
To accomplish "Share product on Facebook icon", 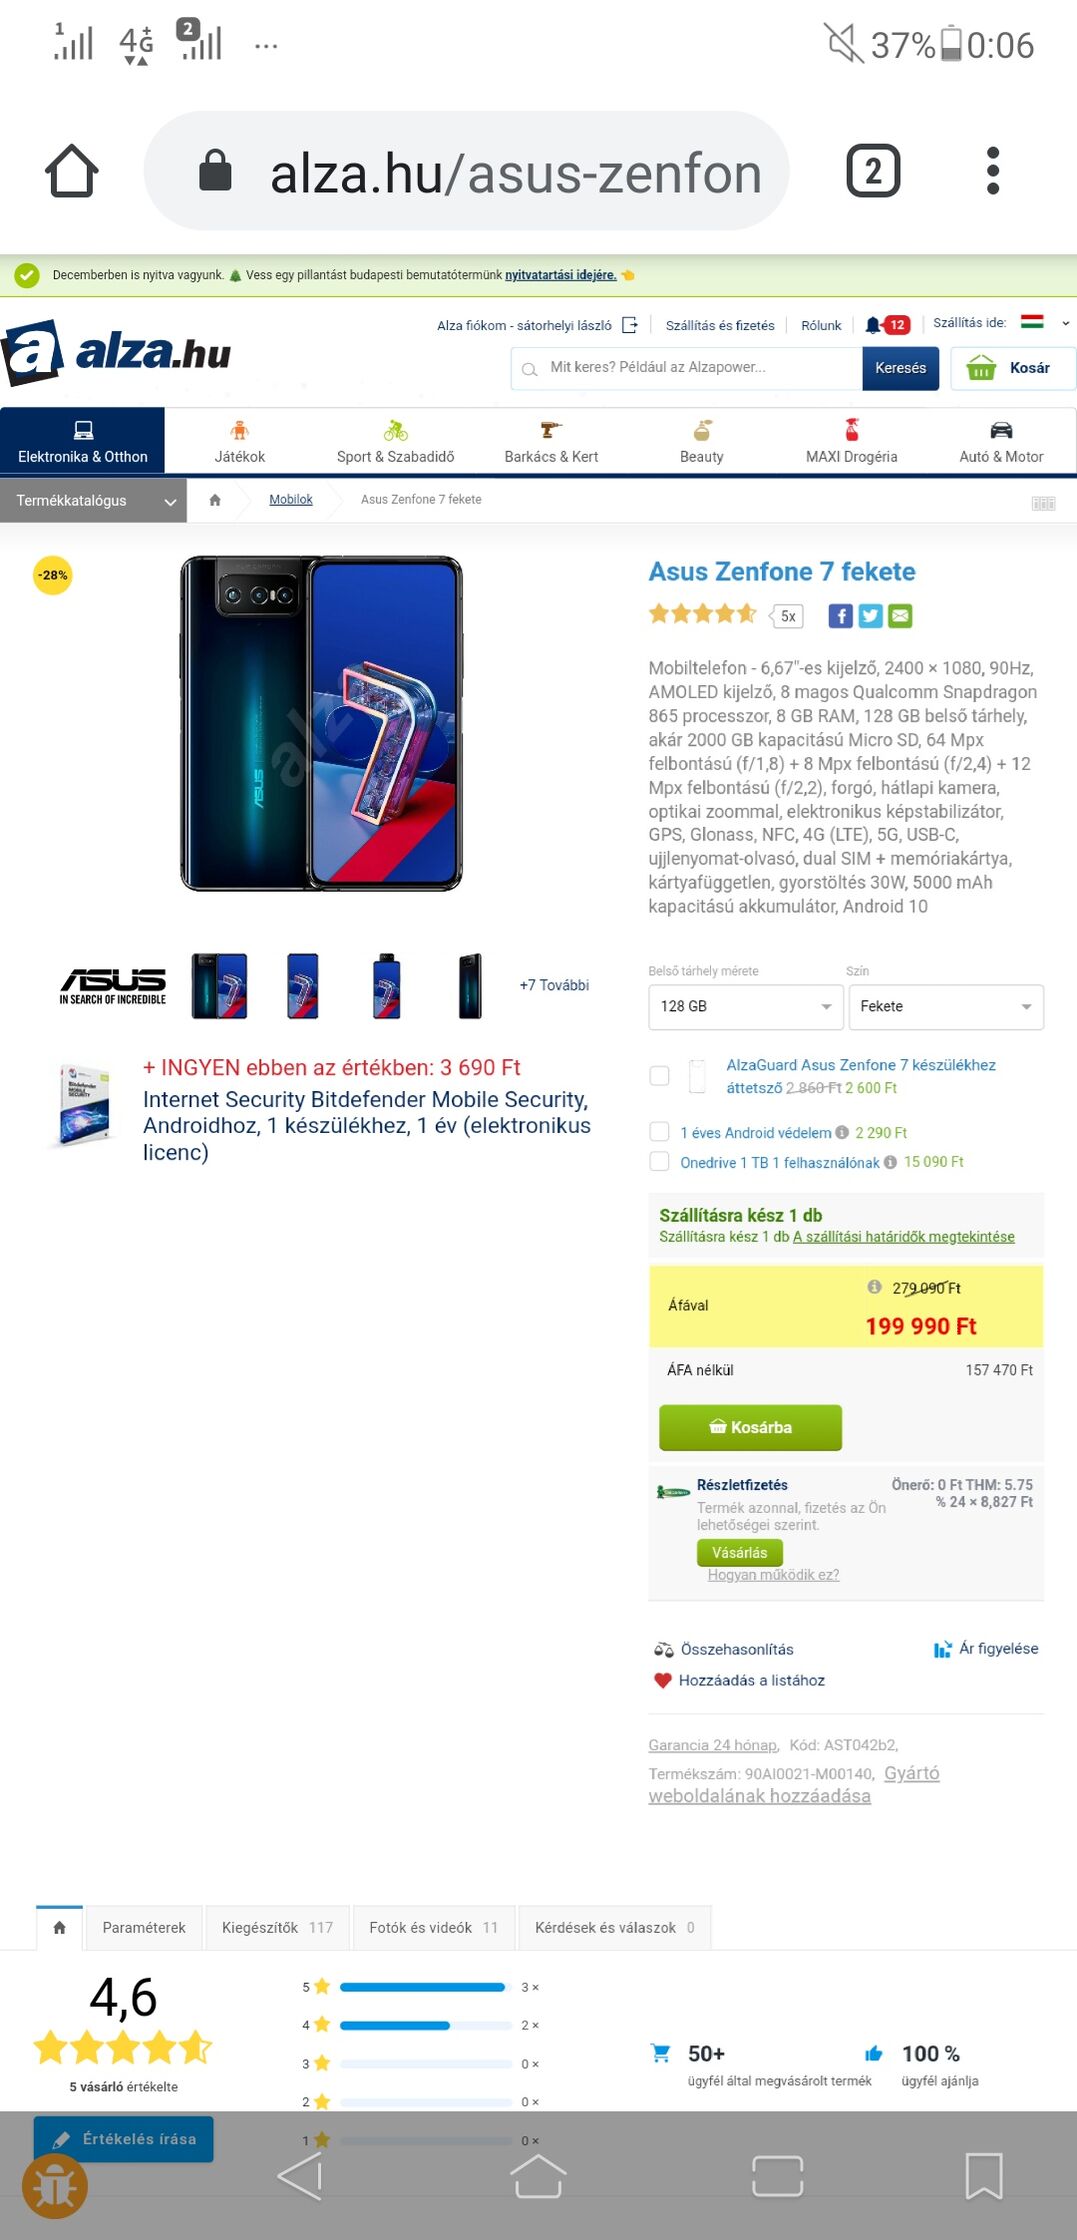I will (x=840, y=616).
